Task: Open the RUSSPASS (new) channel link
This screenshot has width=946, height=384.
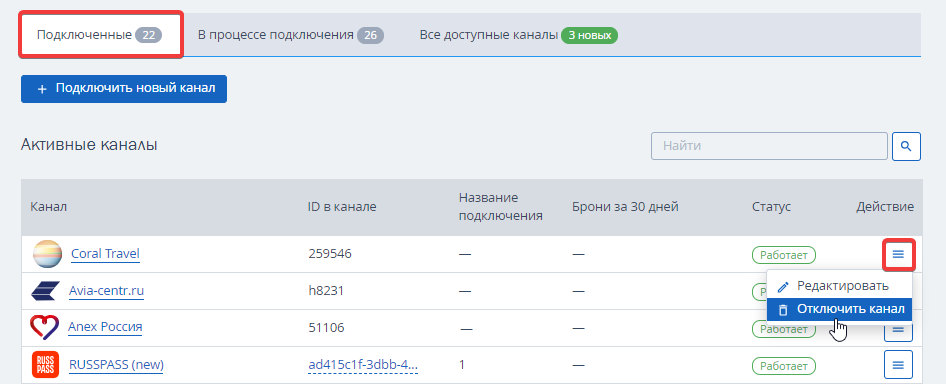Action: point(116,365)
